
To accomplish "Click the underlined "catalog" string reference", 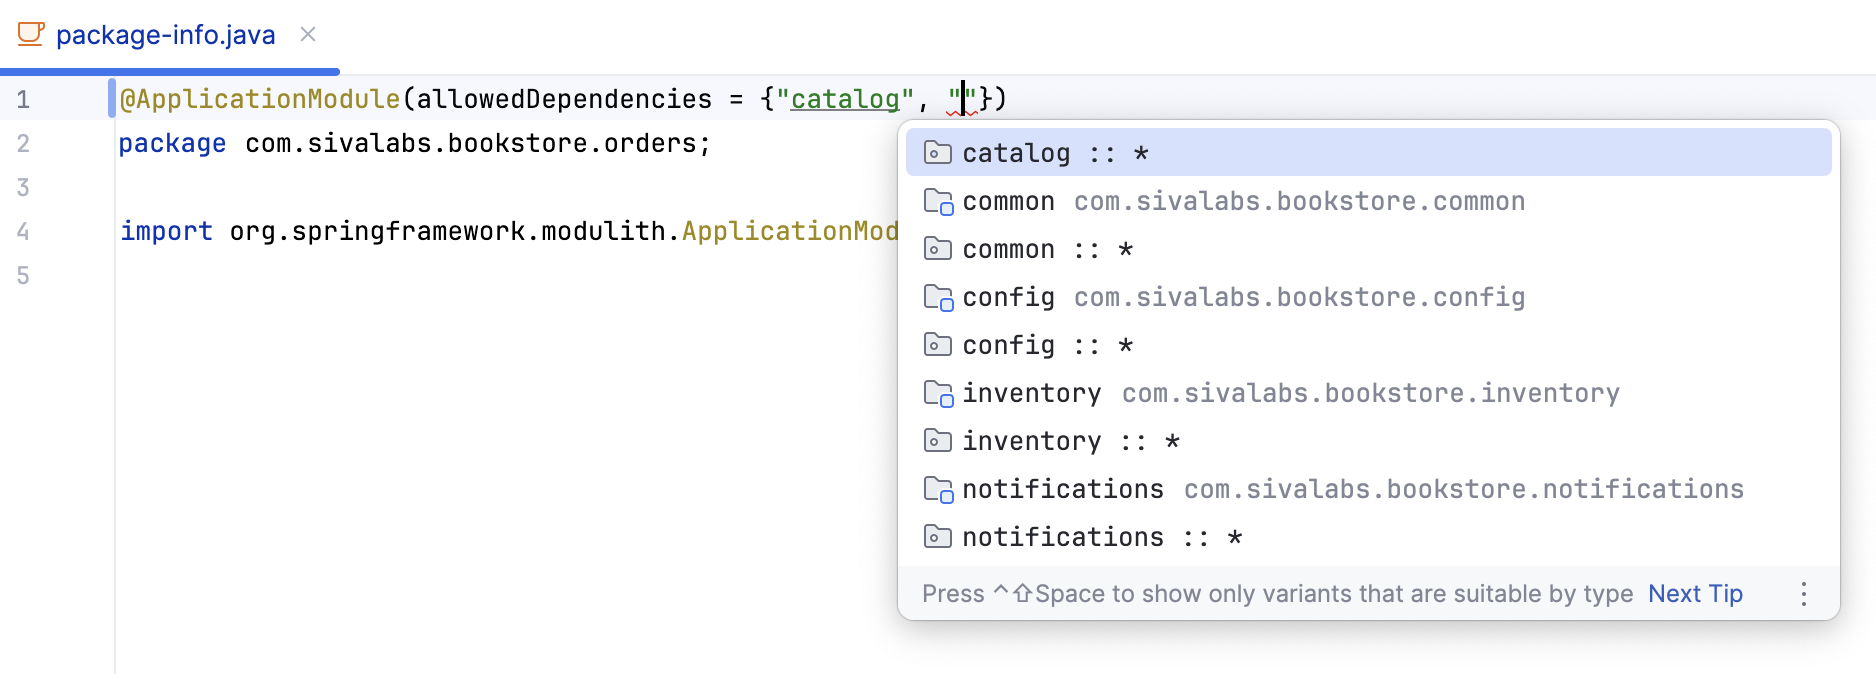I will pos(845,99).
